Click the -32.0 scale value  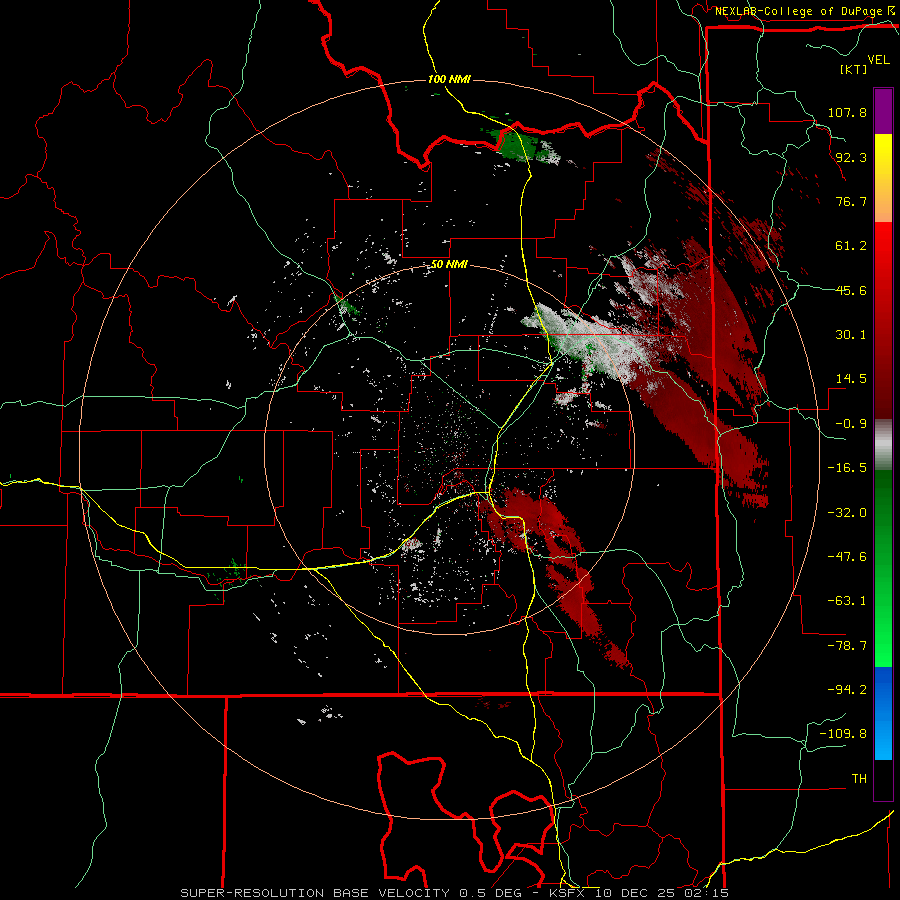tap(847, 513)
